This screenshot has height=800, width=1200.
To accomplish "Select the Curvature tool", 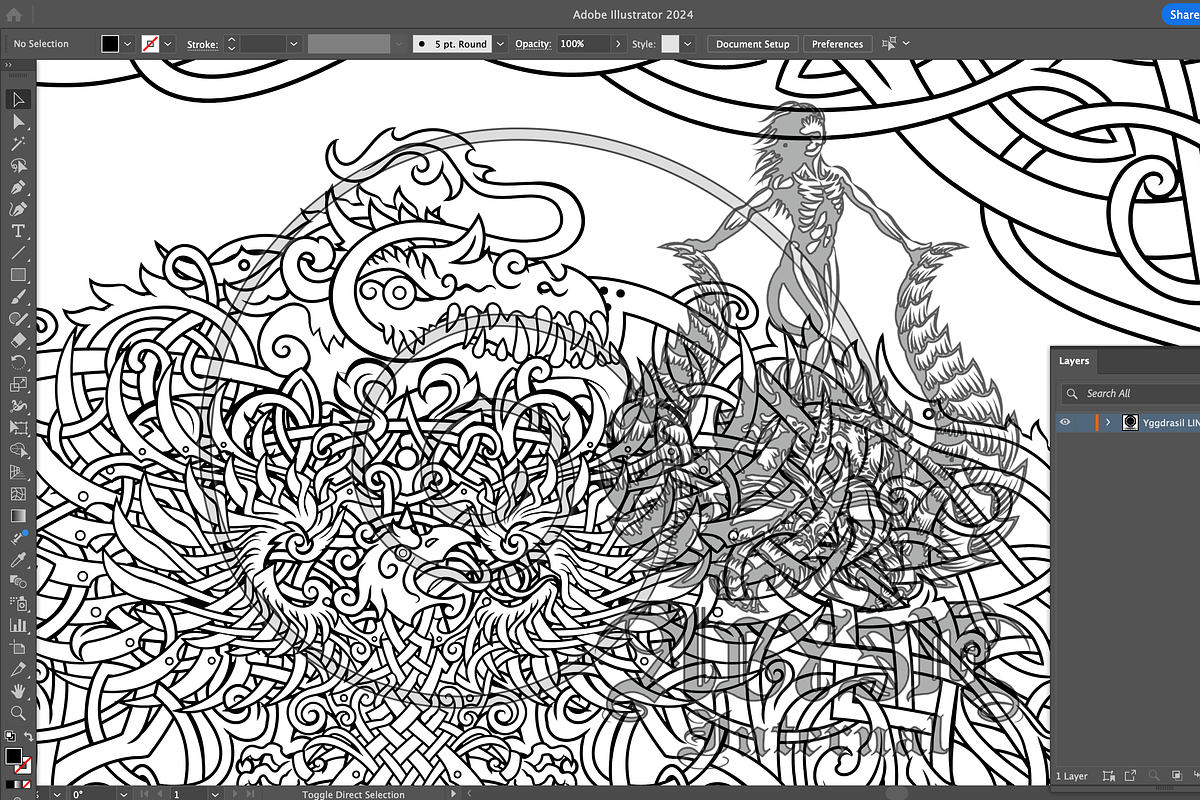I will [x=18, y=209].
